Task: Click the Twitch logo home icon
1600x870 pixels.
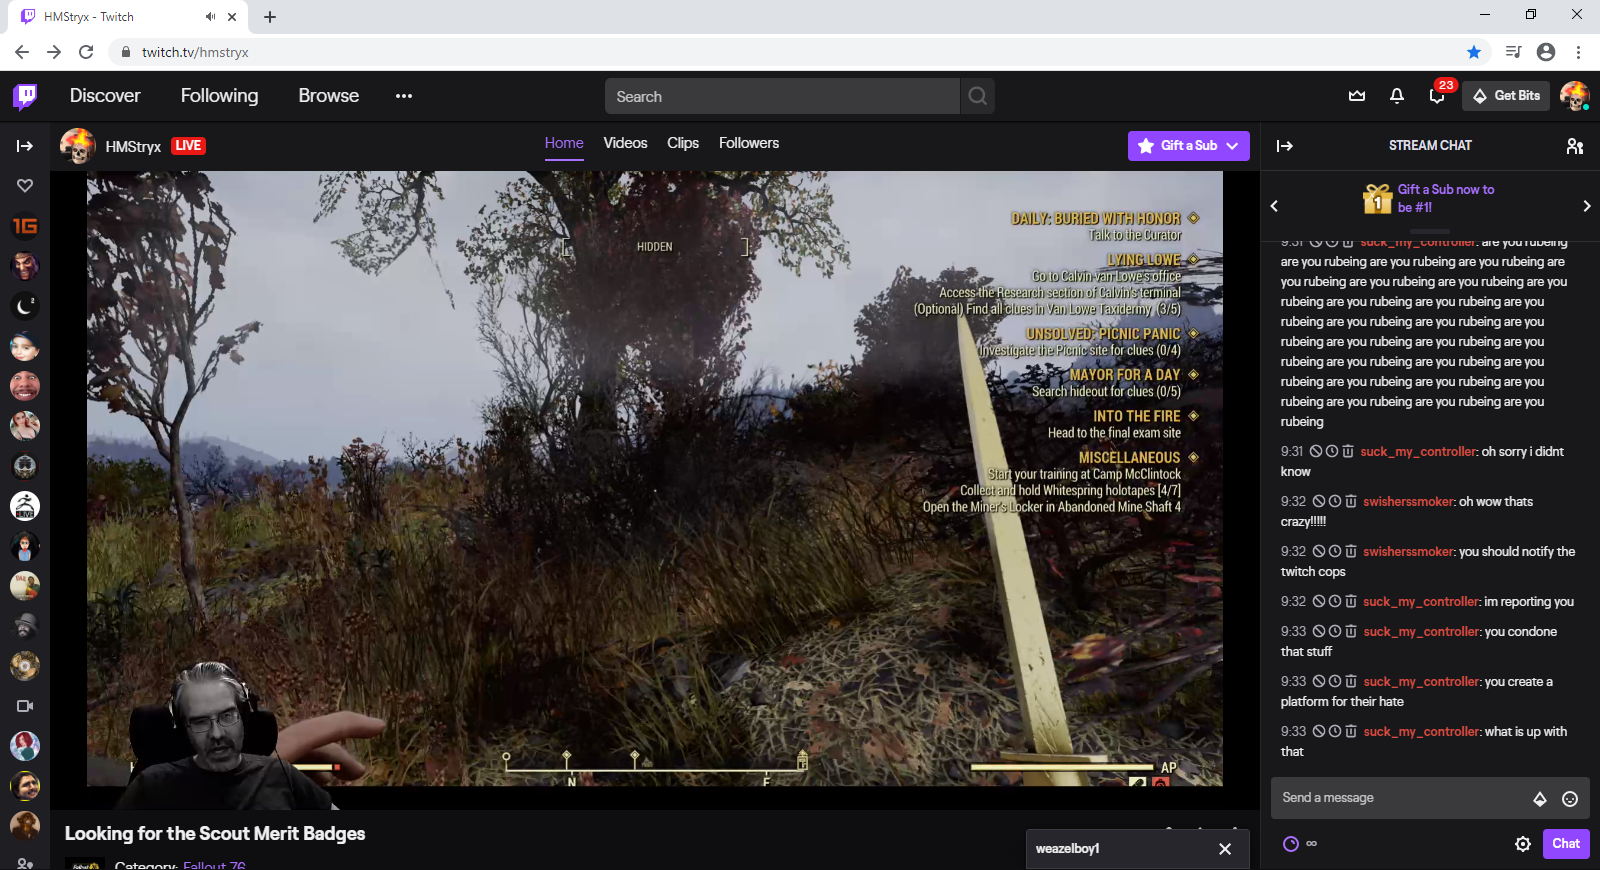Action: [25, 96]
